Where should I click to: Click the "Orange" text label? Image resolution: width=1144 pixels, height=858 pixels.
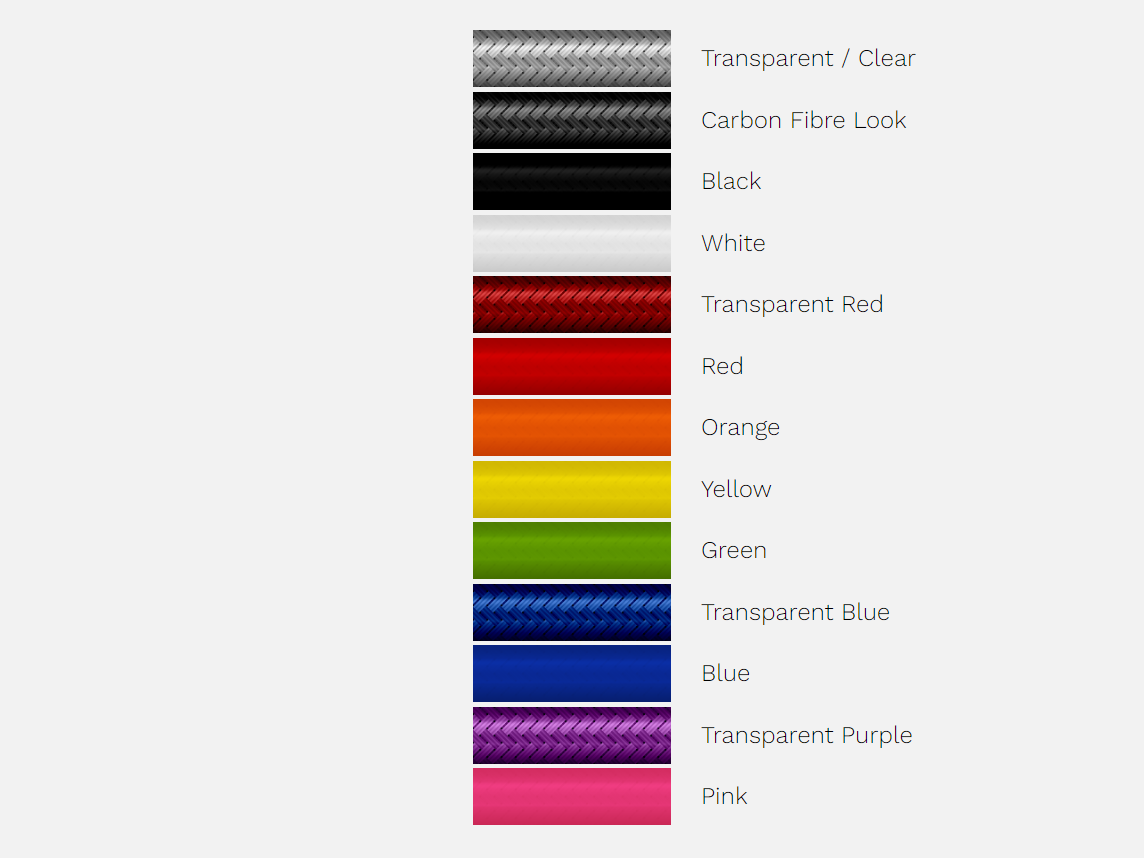click(x=740, y=427)
